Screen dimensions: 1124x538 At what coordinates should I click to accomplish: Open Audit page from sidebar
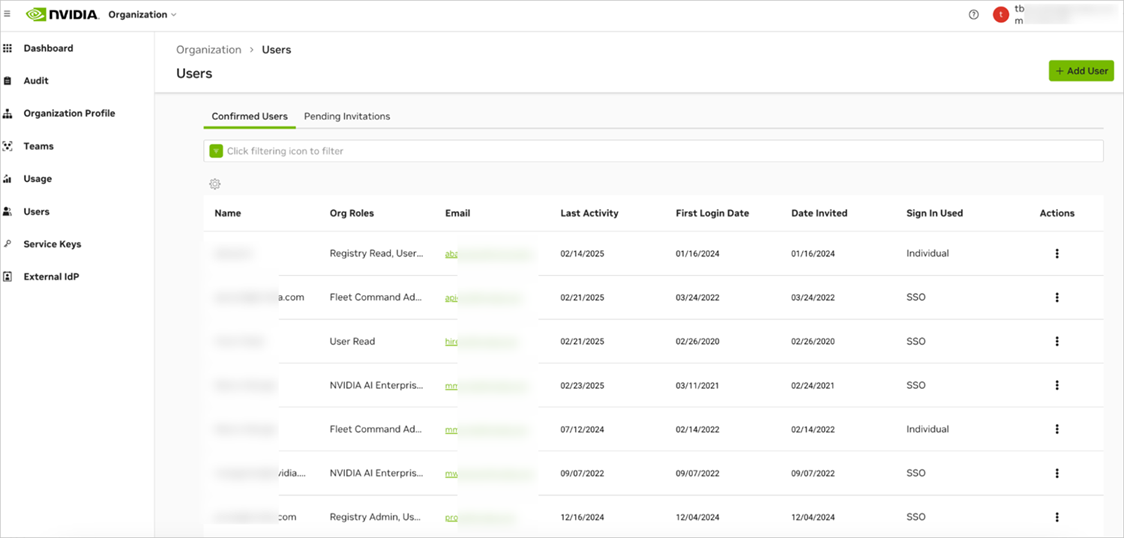[36, 81]
